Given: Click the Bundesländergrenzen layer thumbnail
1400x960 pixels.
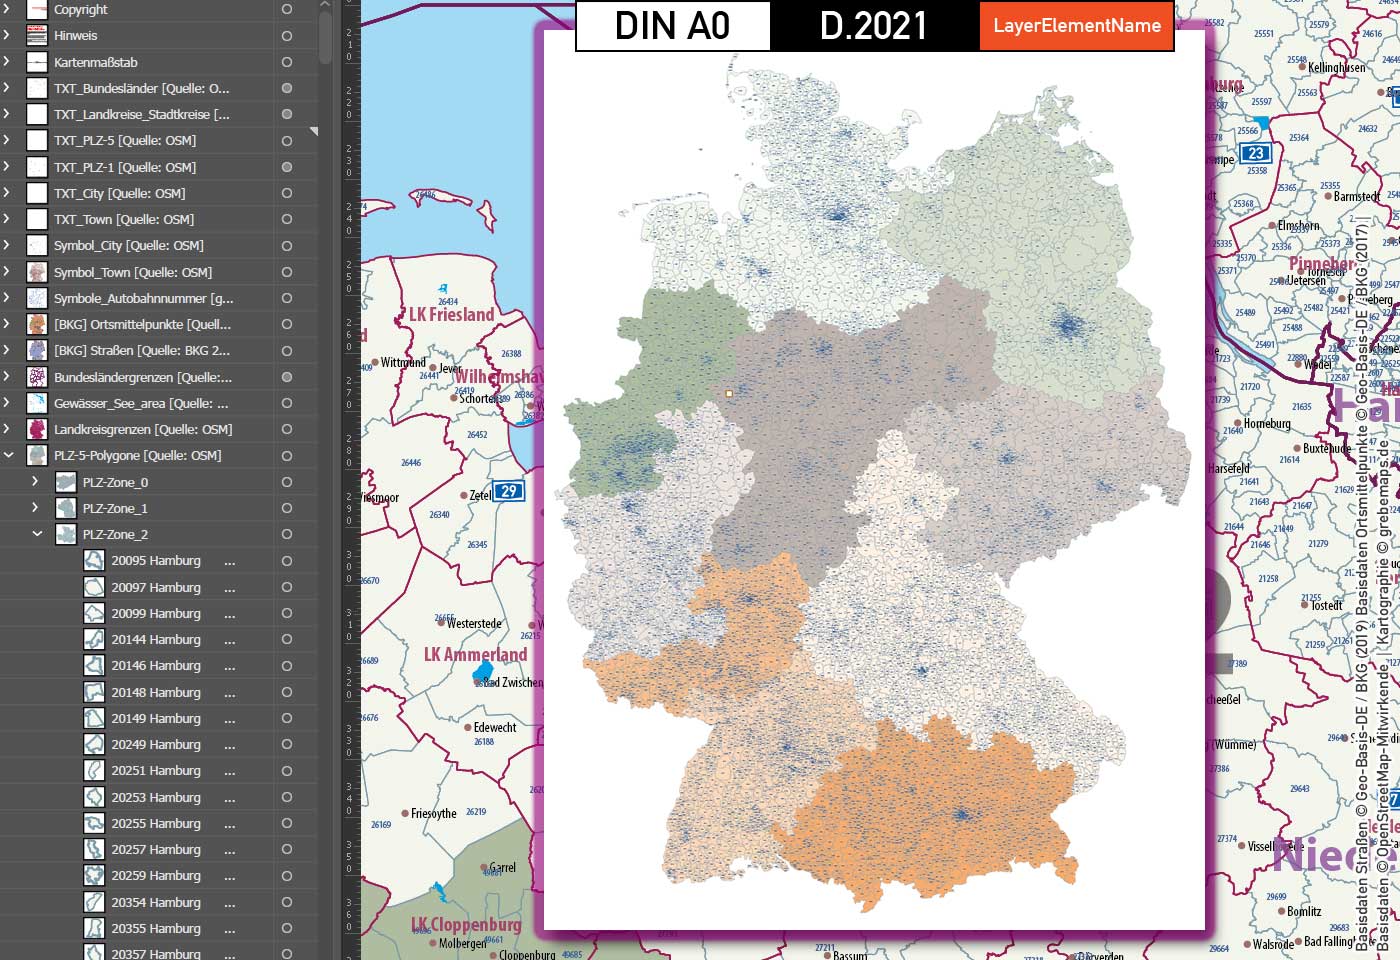Looking at the screenshot, I should click(x=35, y=377).
